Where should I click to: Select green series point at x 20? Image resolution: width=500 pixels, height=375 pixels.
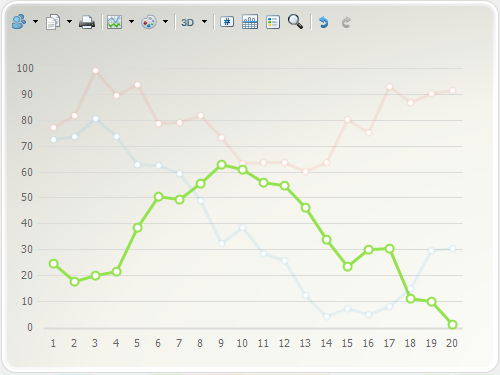point(452,324)
